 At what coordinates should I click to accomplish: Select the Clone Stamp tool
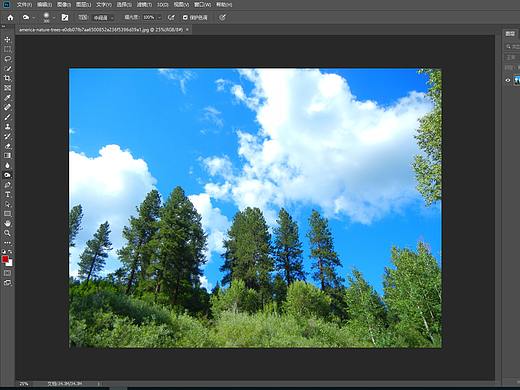coord(7,127)
